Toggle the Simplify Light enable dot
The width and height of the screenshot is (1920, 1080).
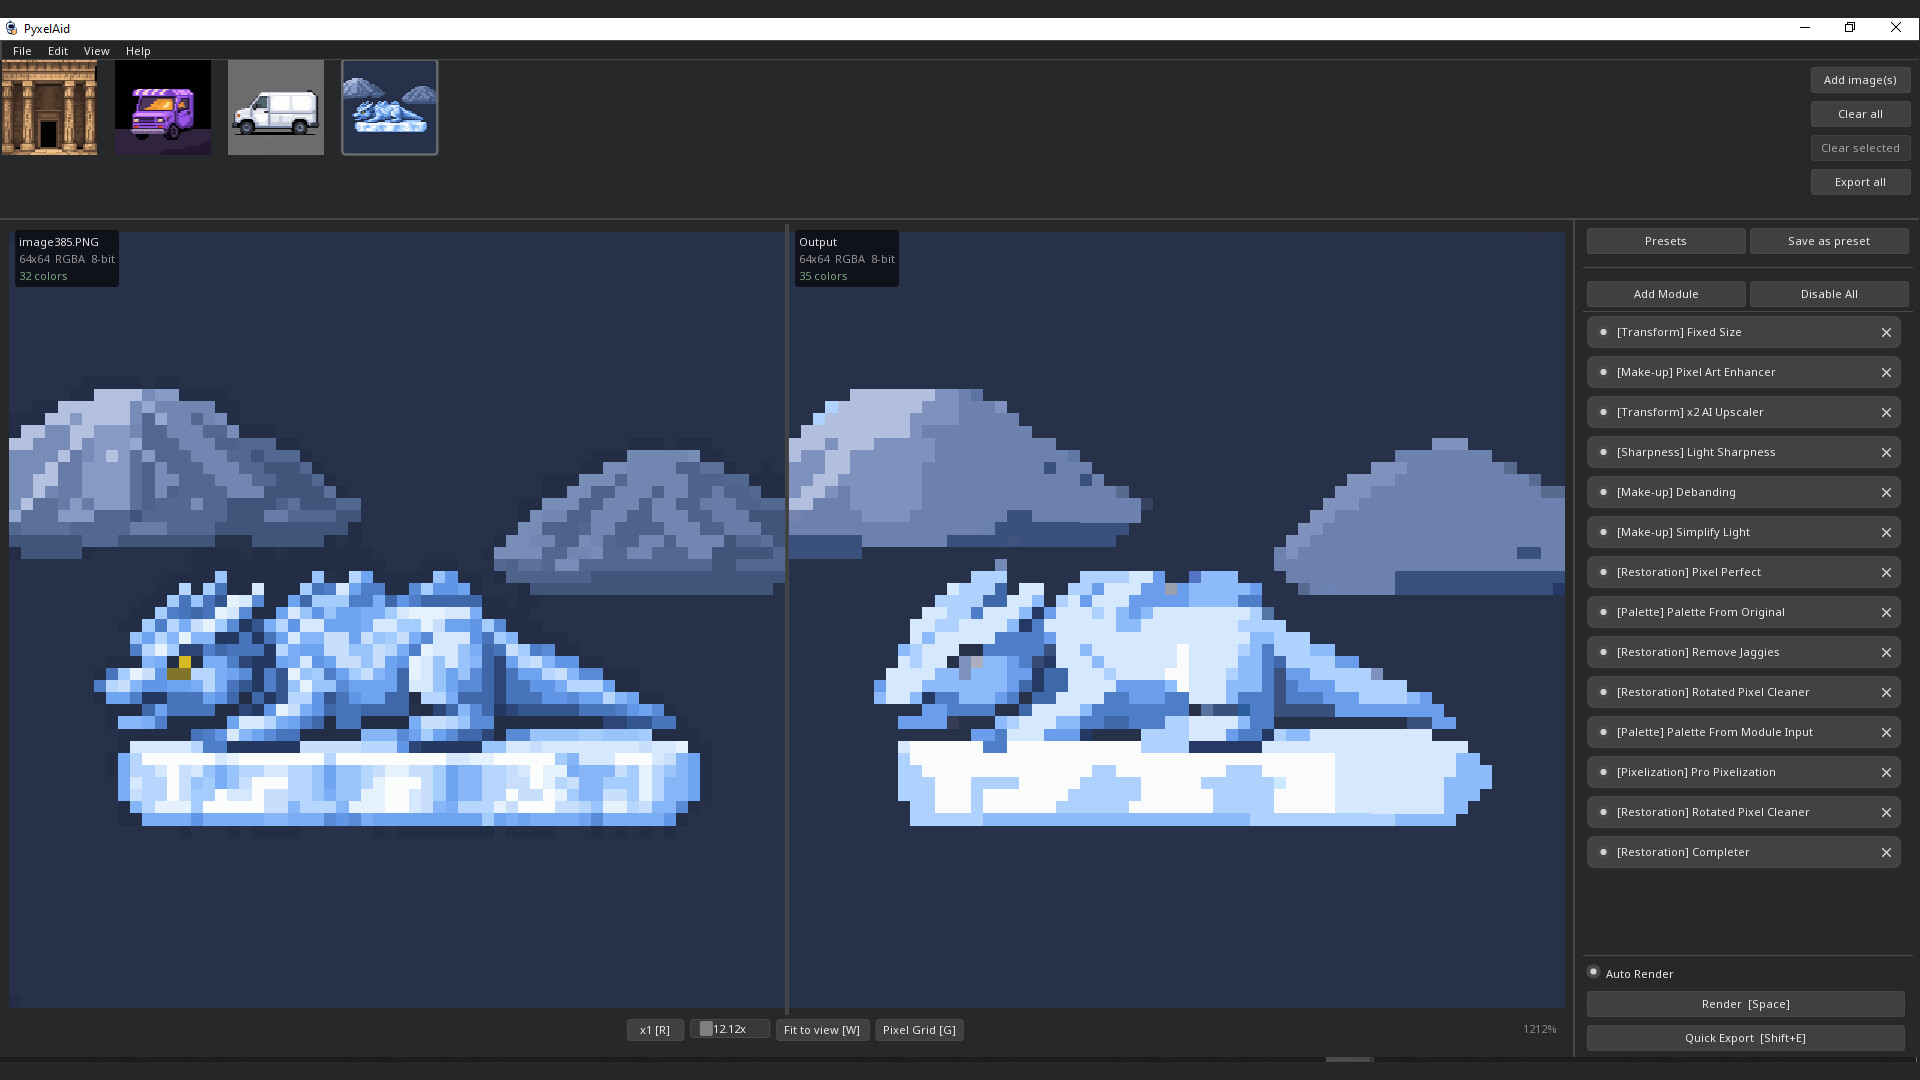pos(1603,532)
